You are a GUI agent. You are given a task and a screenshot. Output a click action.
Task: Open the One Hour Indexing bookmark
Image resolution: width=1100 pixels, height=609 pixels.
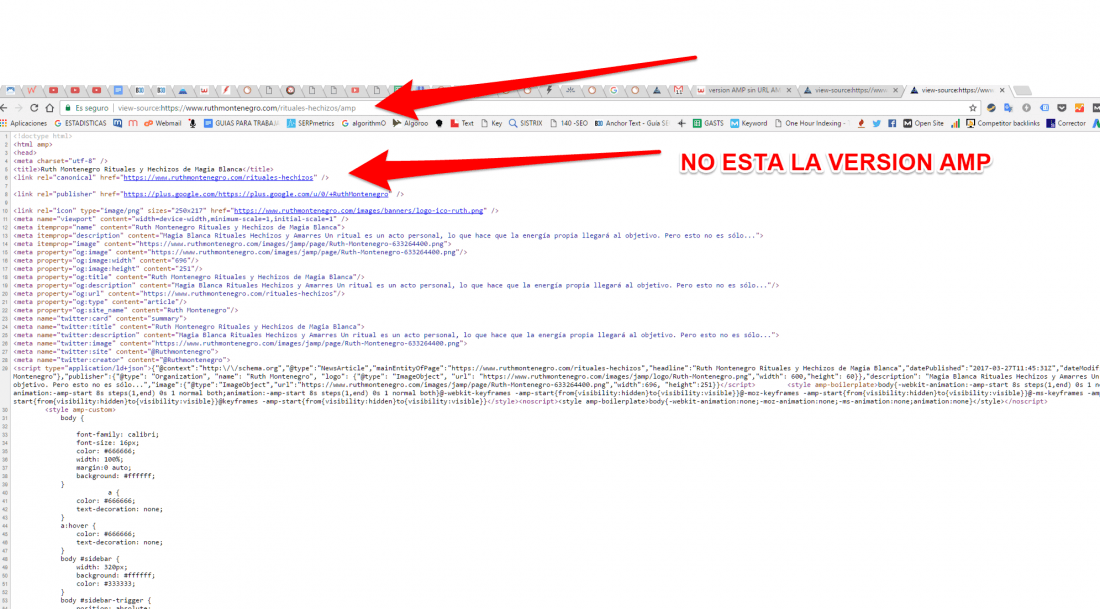coord(811,123)
